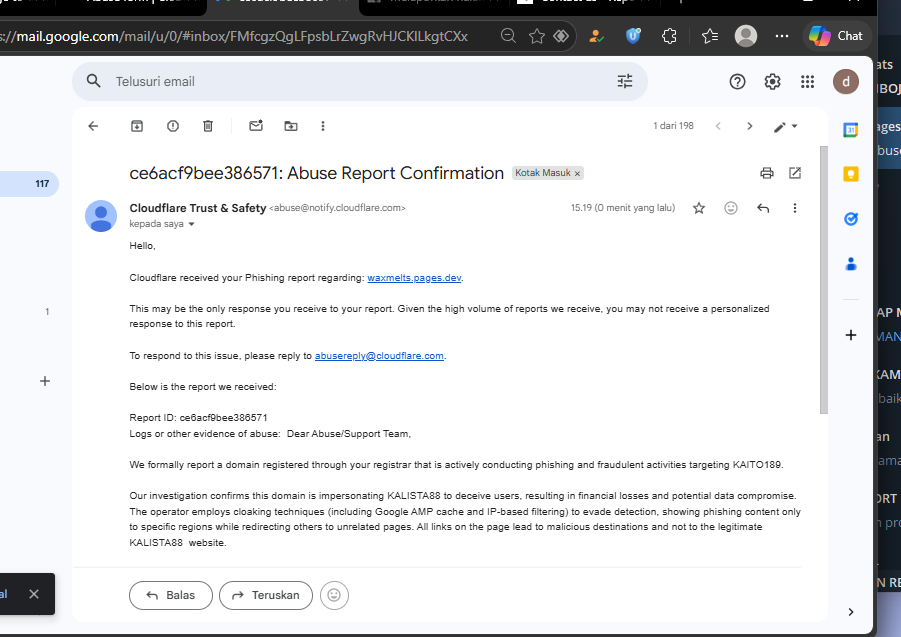This screenshot has width=901, height=637.
Task: Create new label with plus in left sidebar
Action: pos(45,381)
